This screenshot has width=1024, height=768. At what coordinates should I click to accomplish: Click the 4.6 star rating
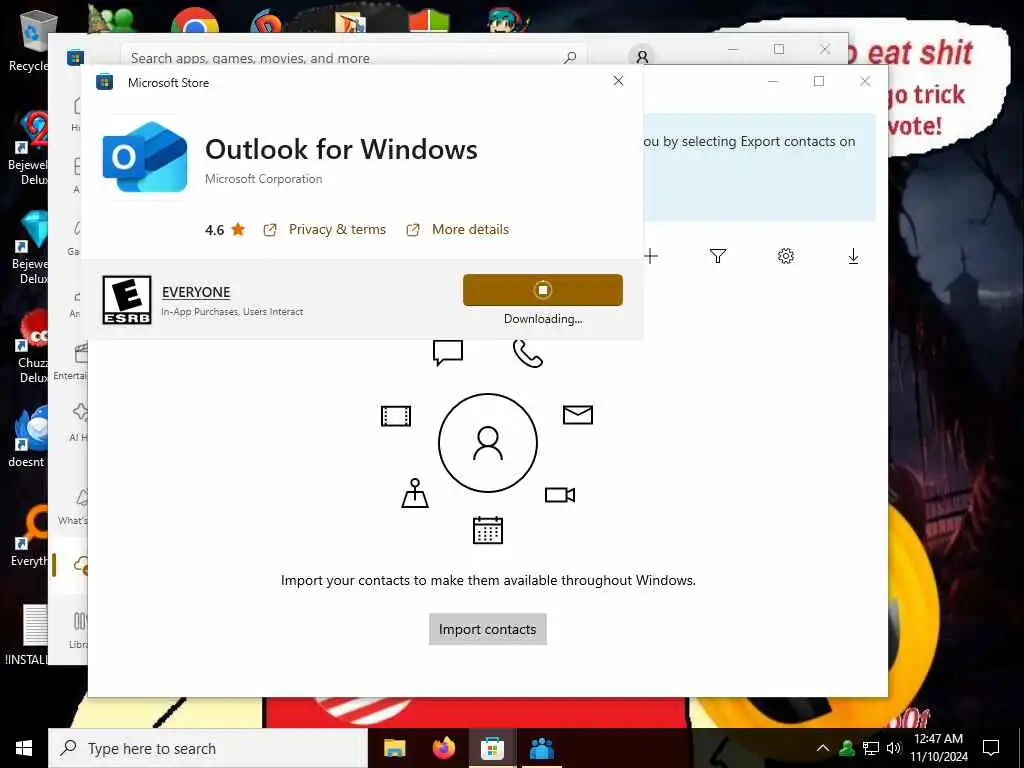click(225, 230)
